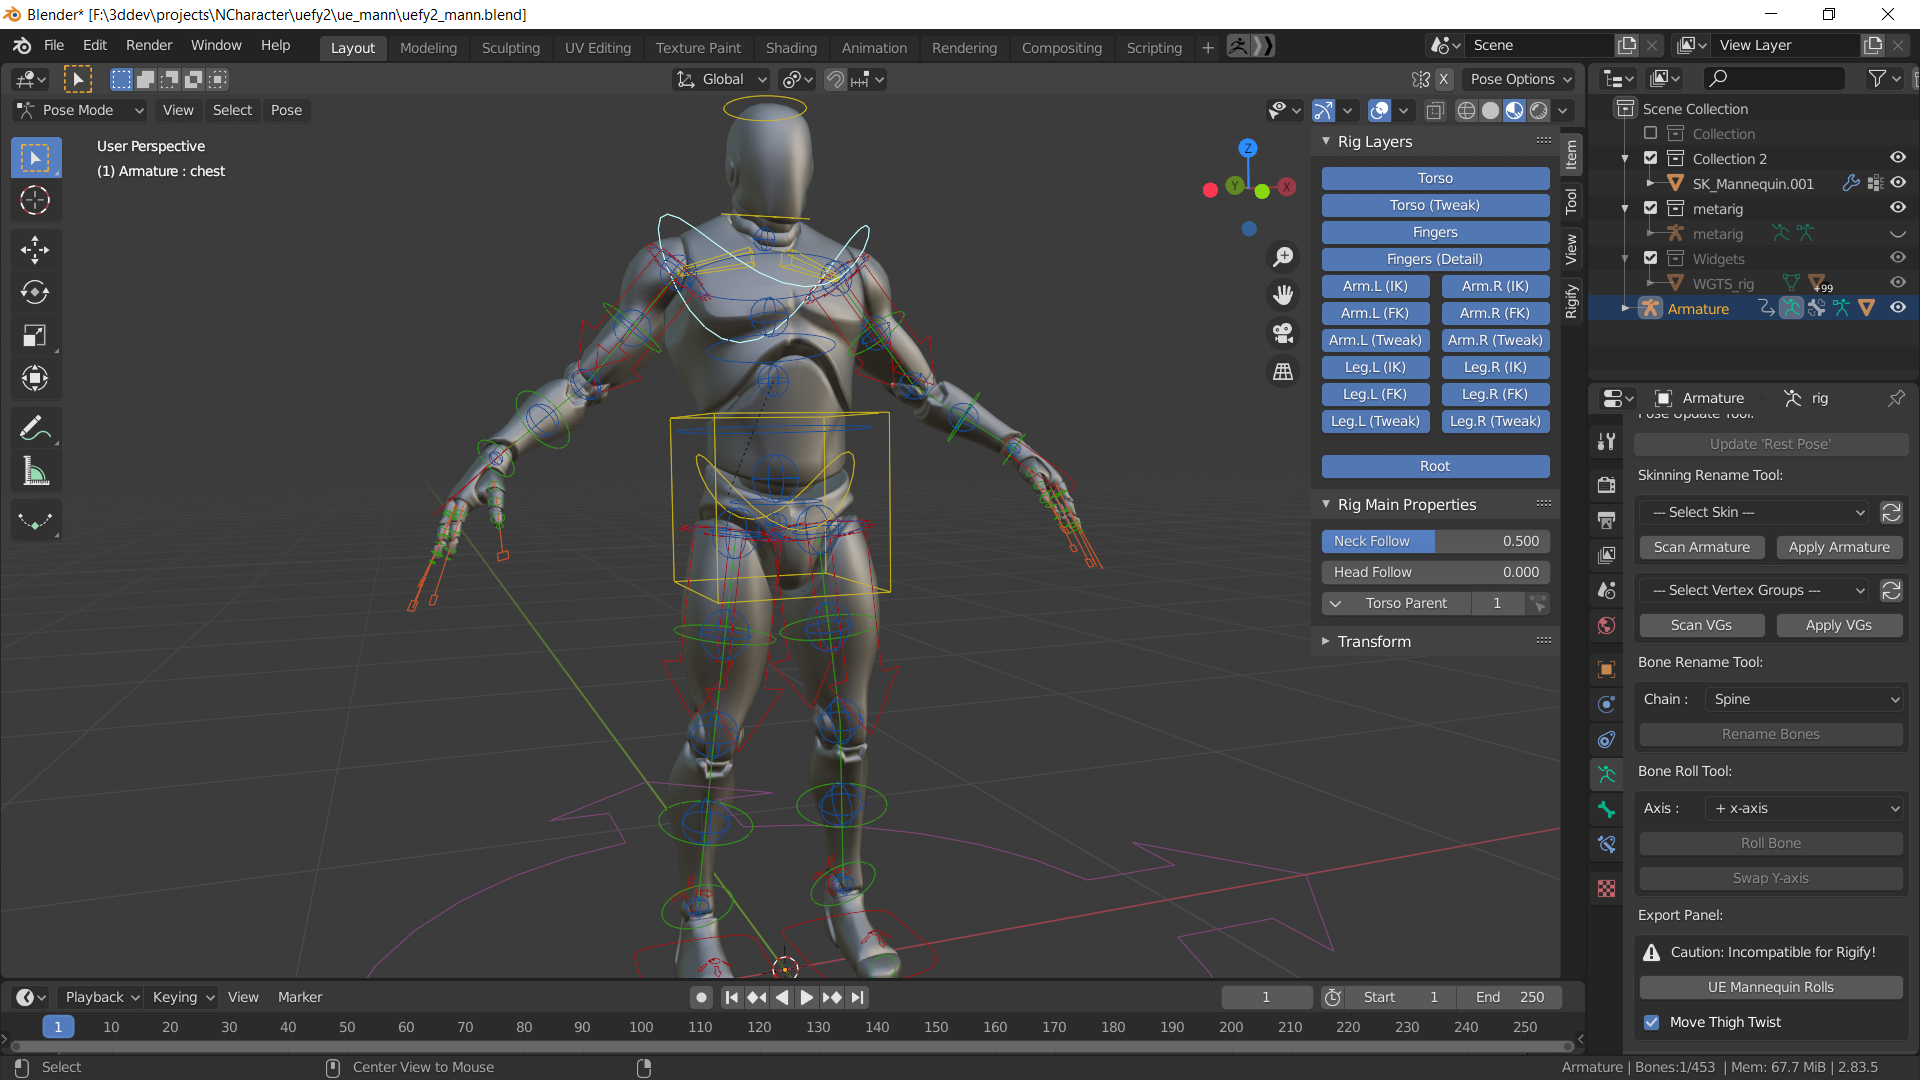Select the Move tool in the toolbar

click(35, 249)
